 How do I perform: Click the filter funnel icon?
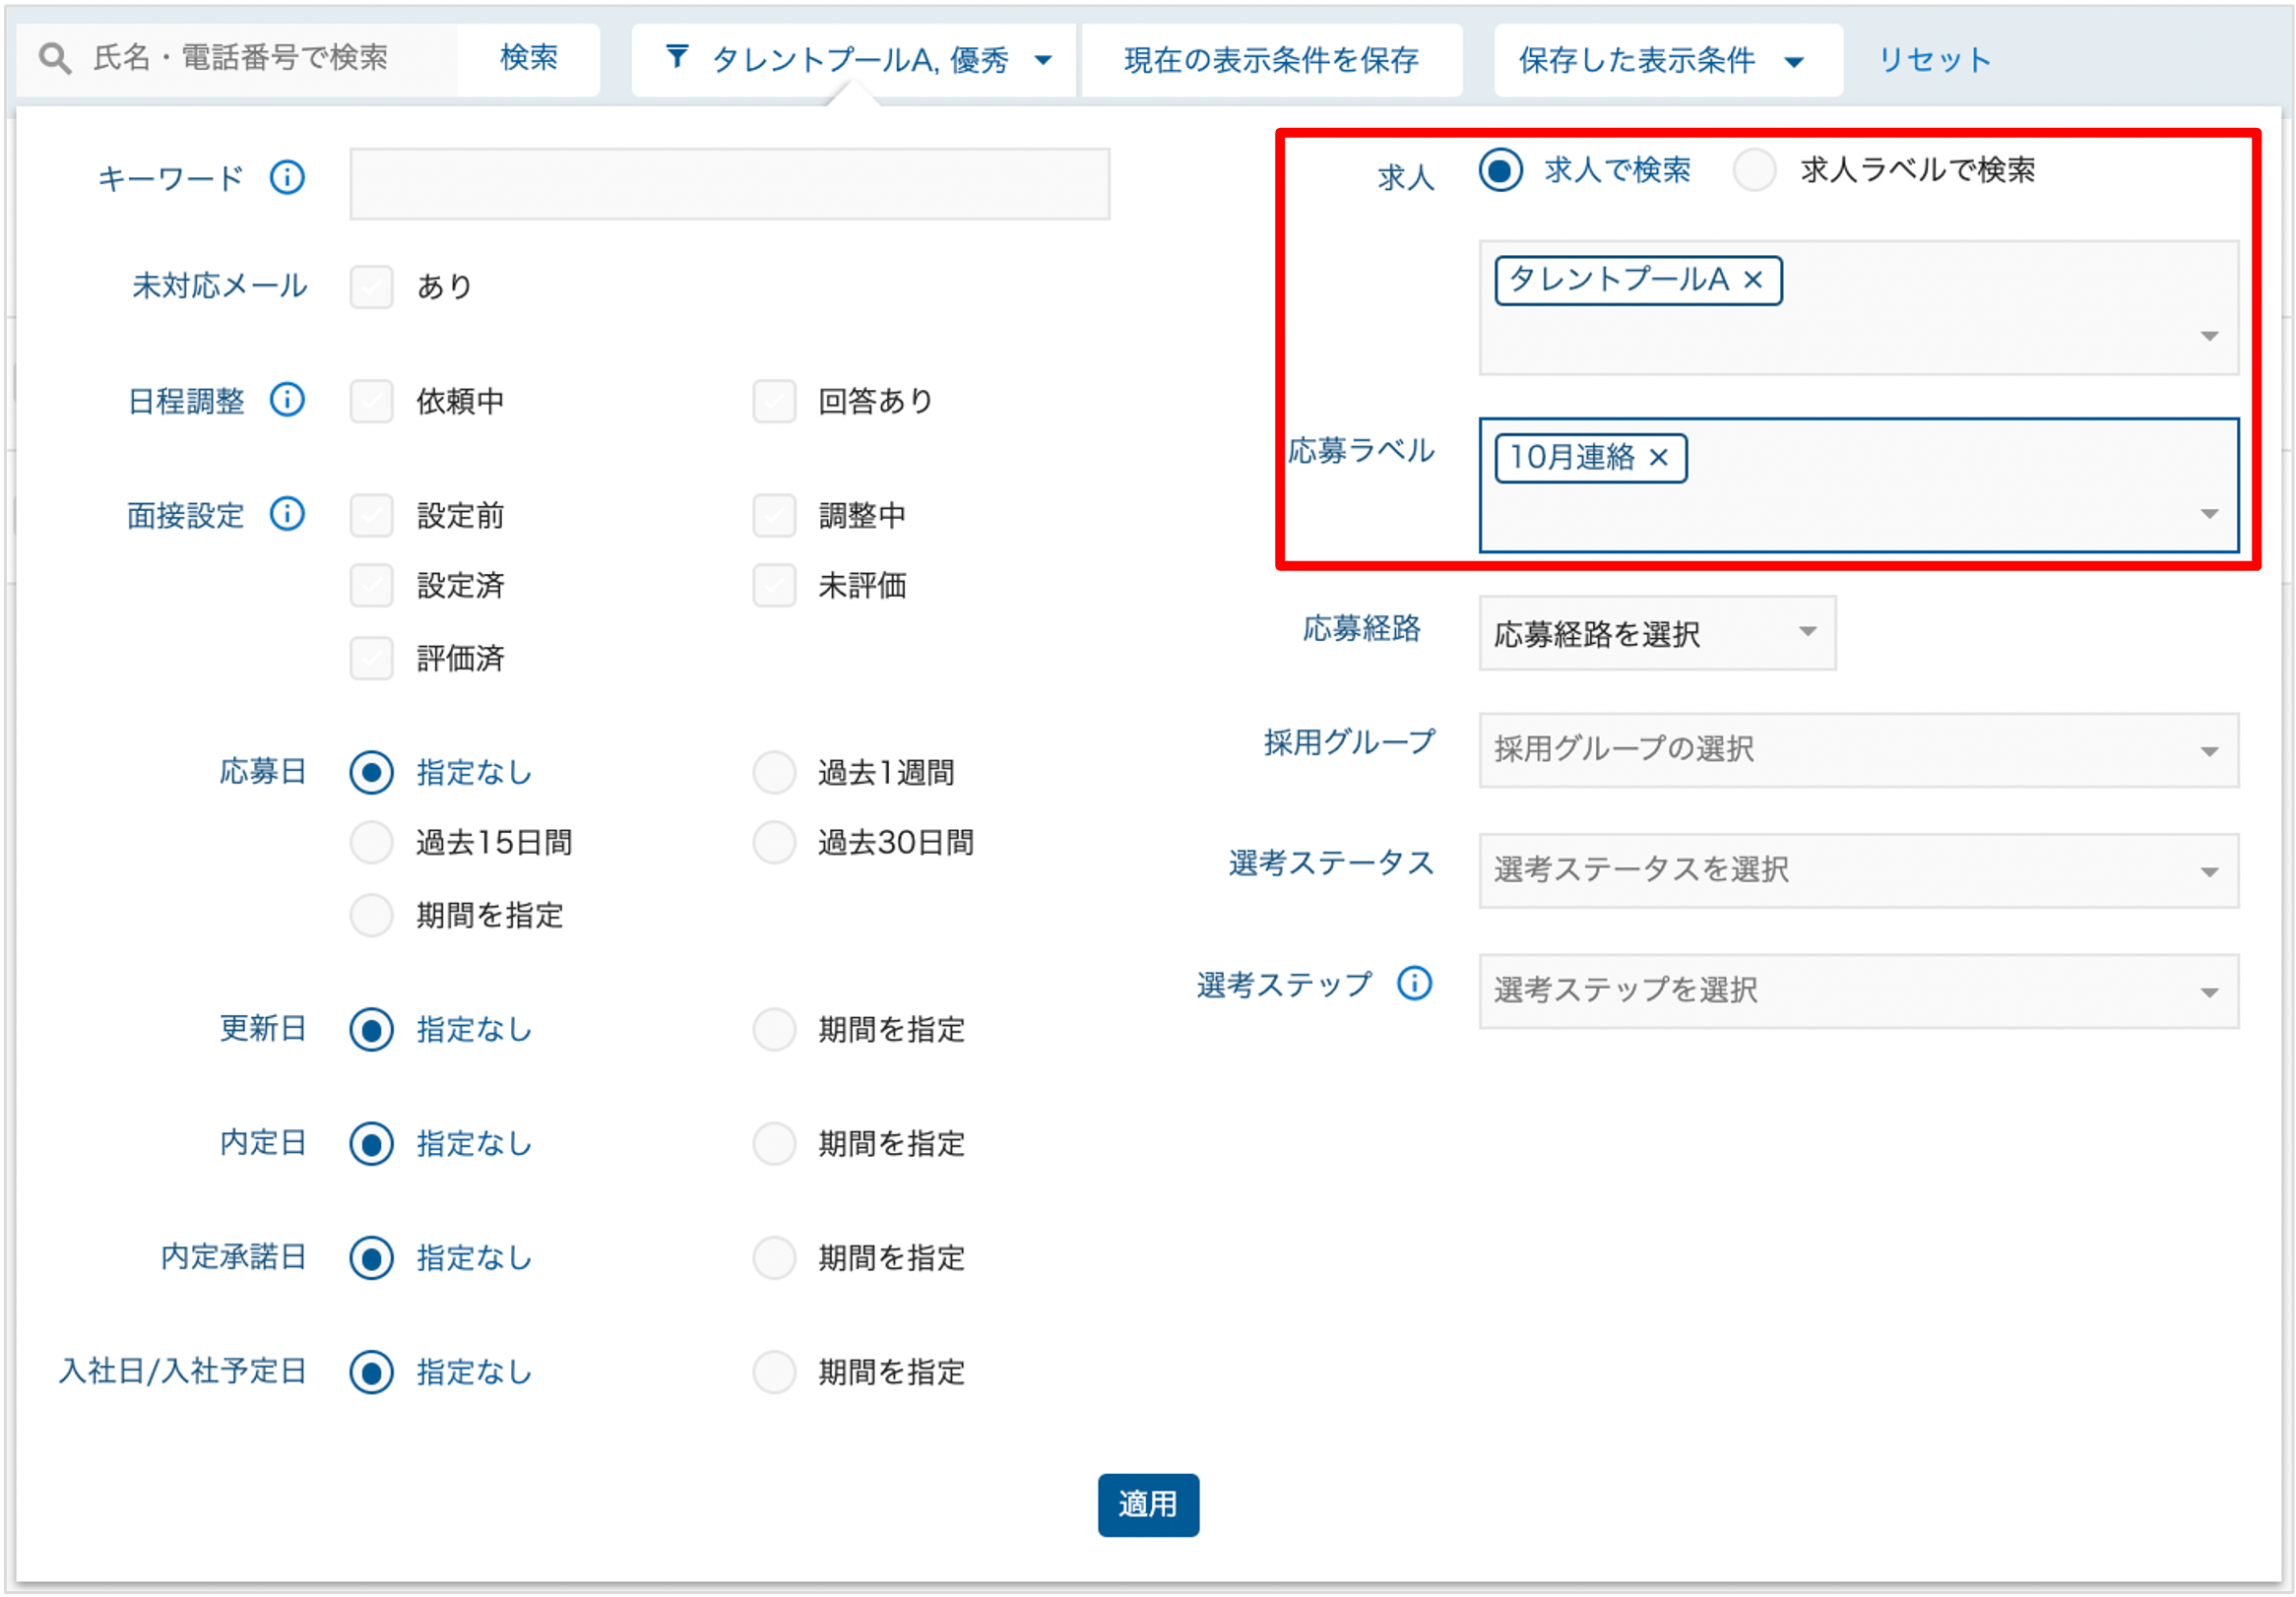click(x=677, y=58)
